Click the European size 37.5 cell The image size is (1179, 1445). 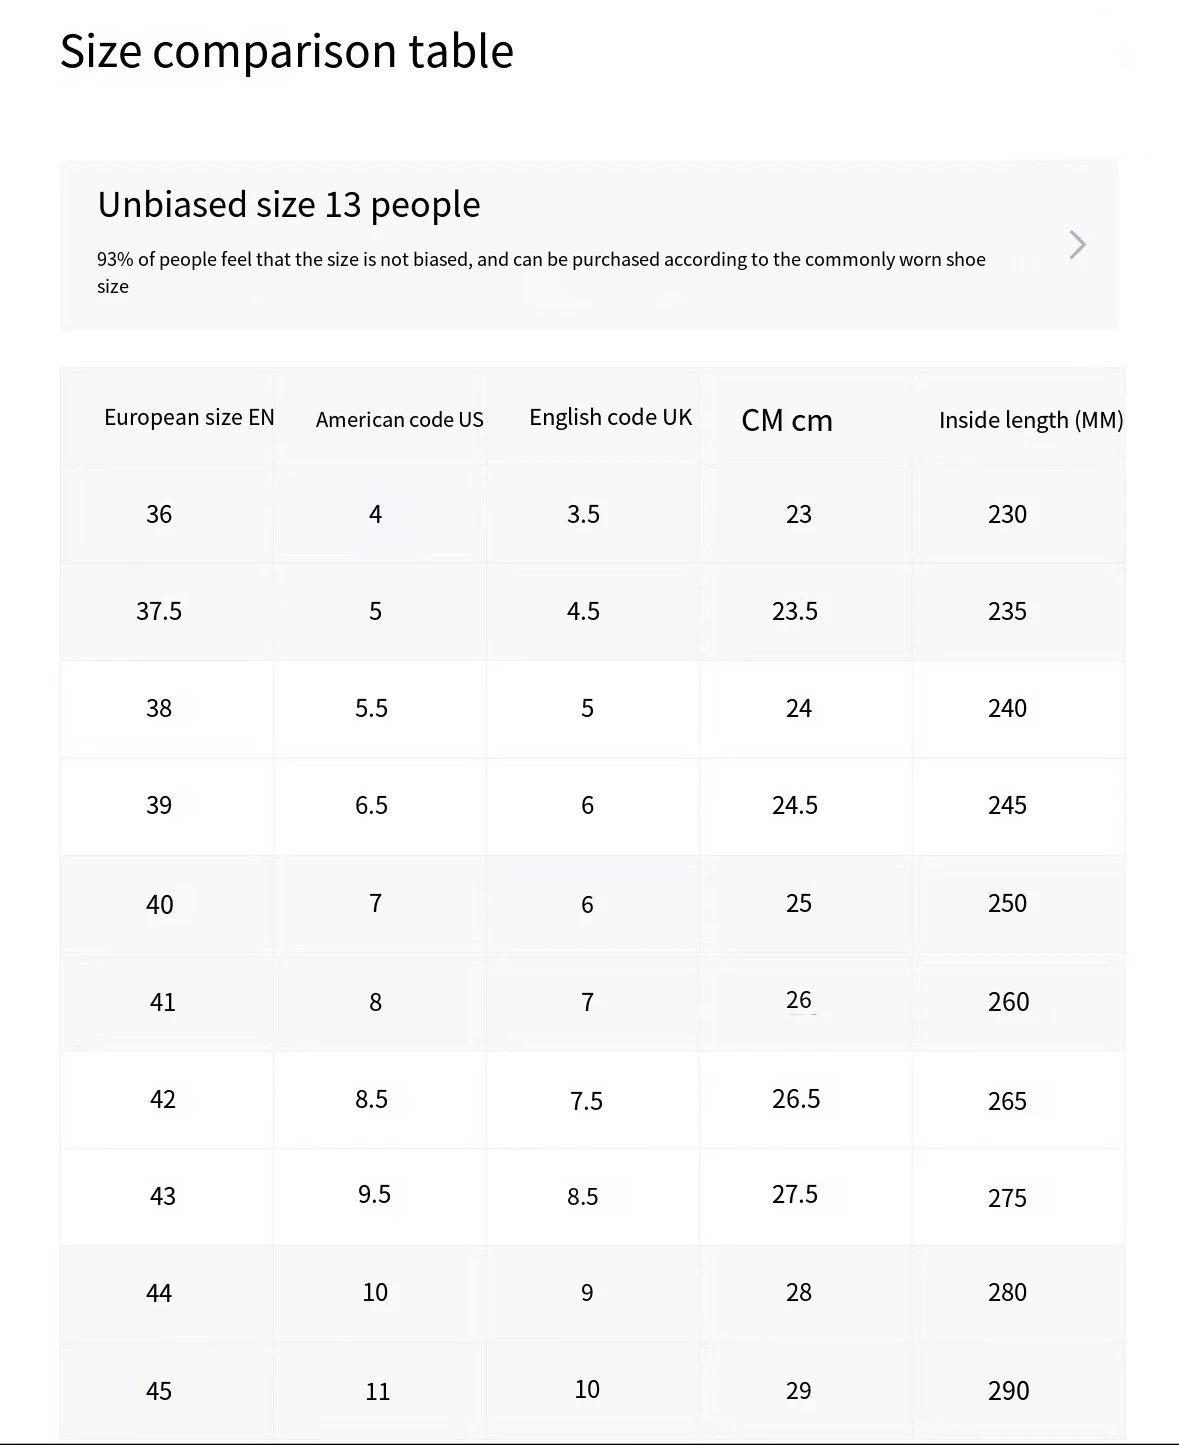click(159, 612)
